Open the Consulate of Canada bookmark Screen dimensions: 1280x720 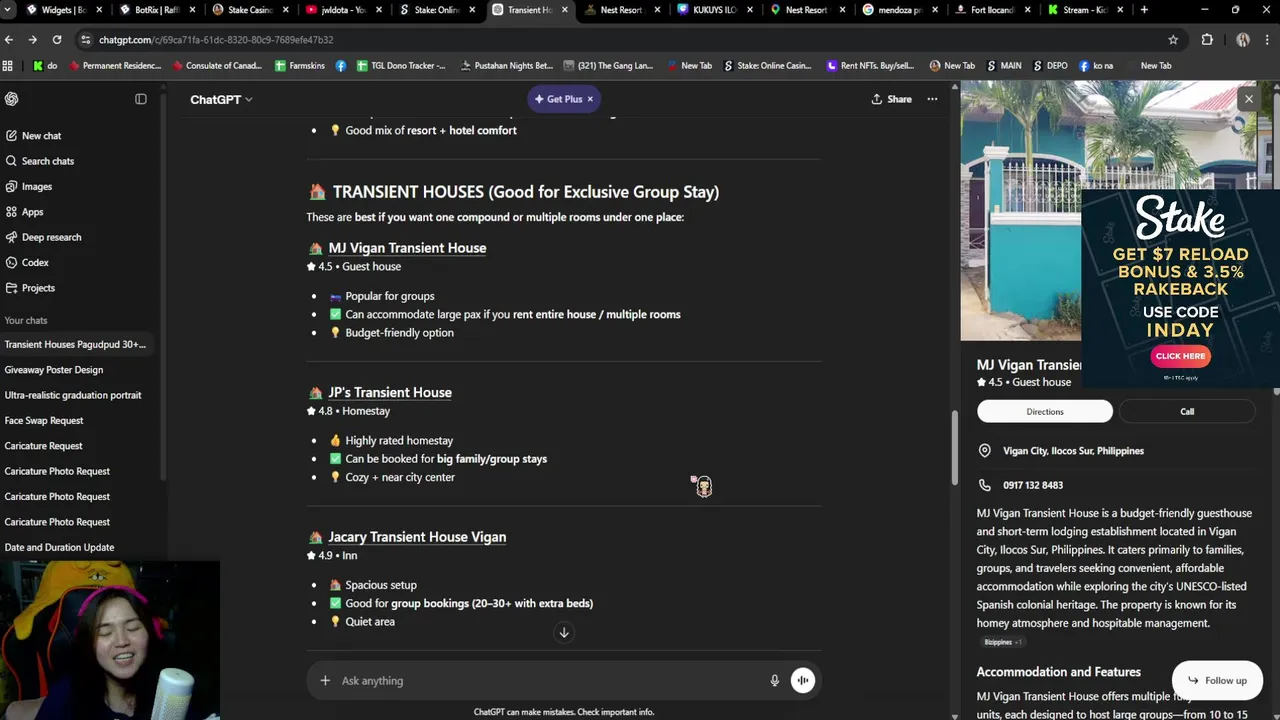[x=216, y=66]
